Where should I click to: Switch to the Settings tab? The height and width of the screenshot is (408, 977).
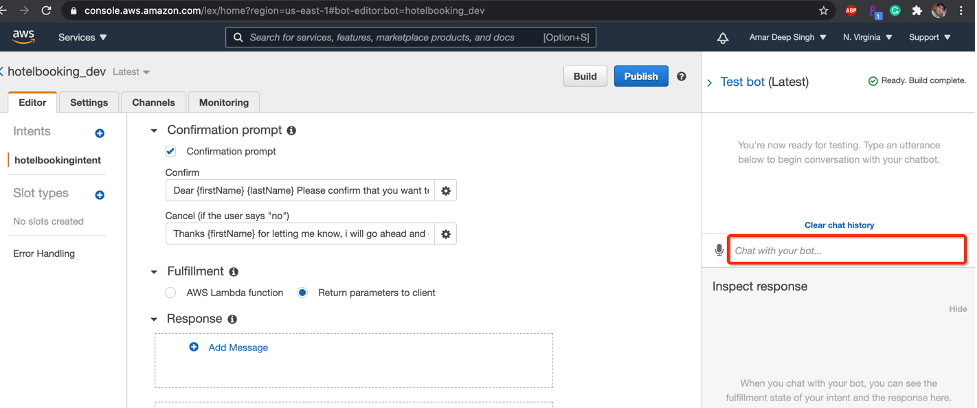tap(89, 102)
